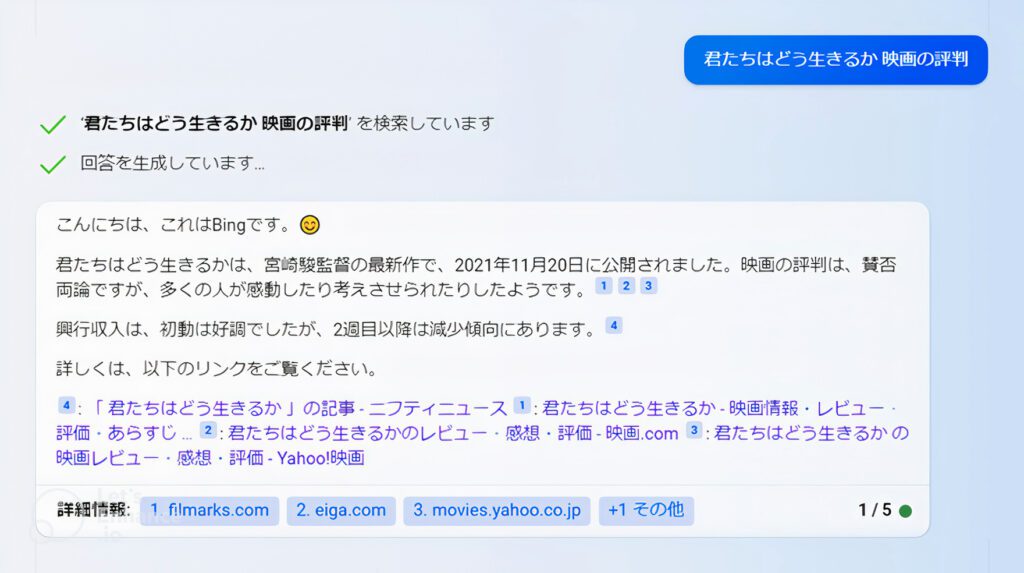
Task: Click citation 1 after the 賛否両論 paragraph
Action: (x=603, y=286)
